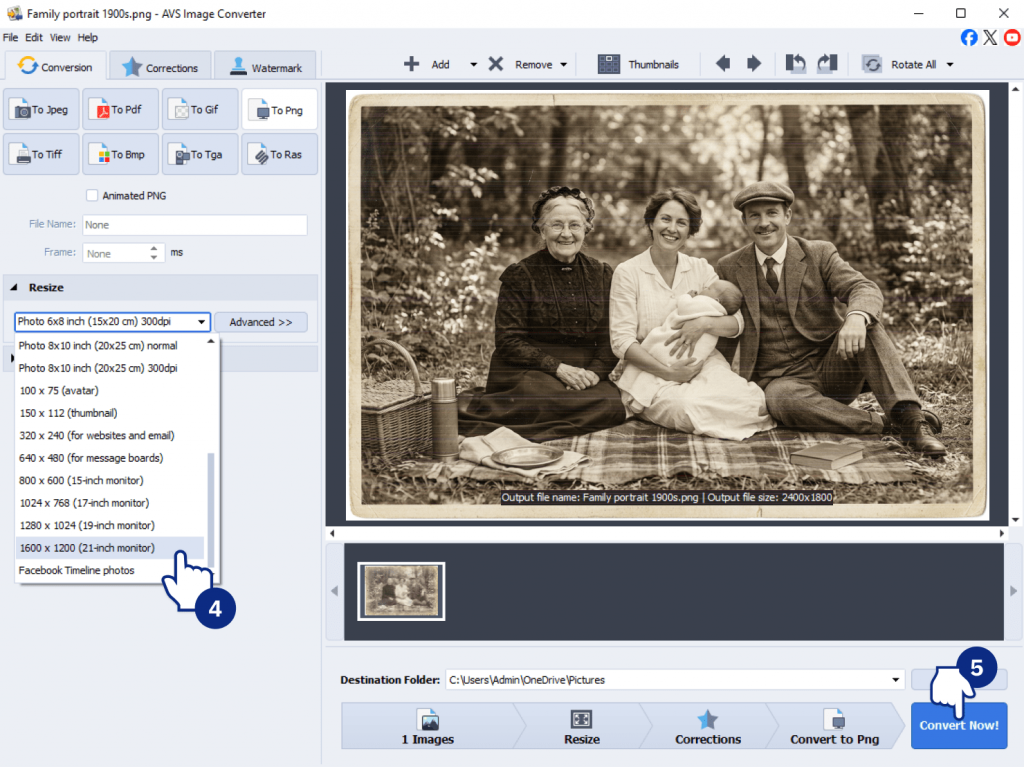Rotate image left with the toolbar icon

pos(796,64)
